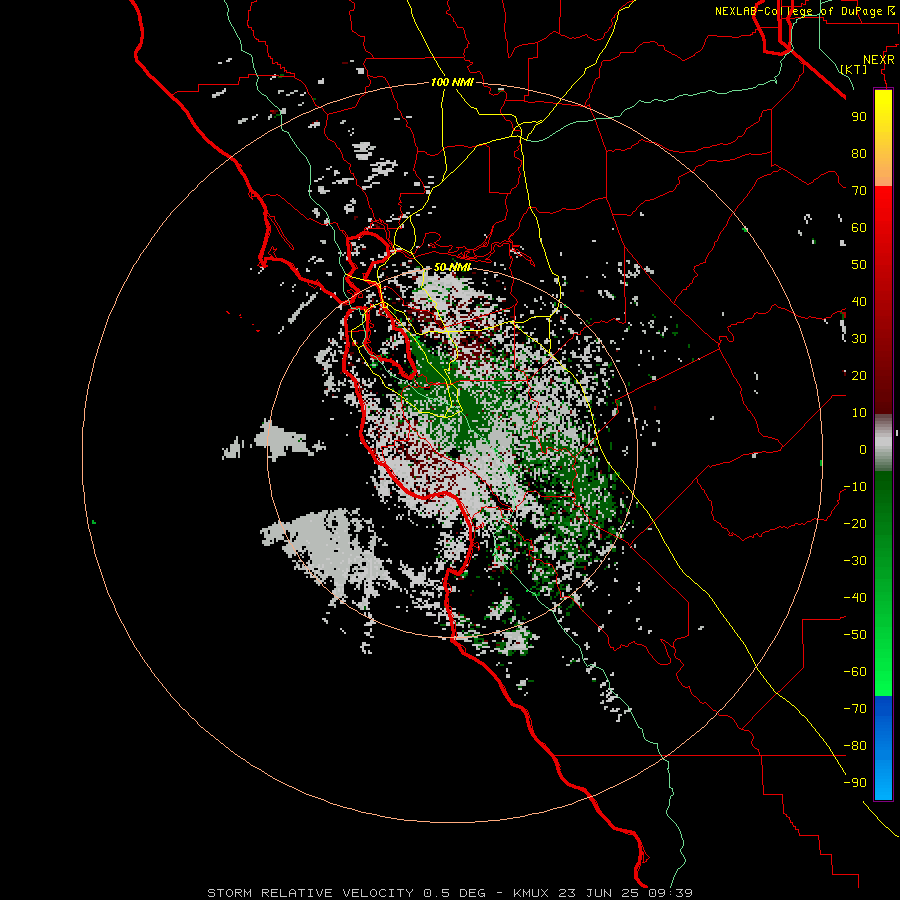Click the -70 value on velocity scale

855,709
